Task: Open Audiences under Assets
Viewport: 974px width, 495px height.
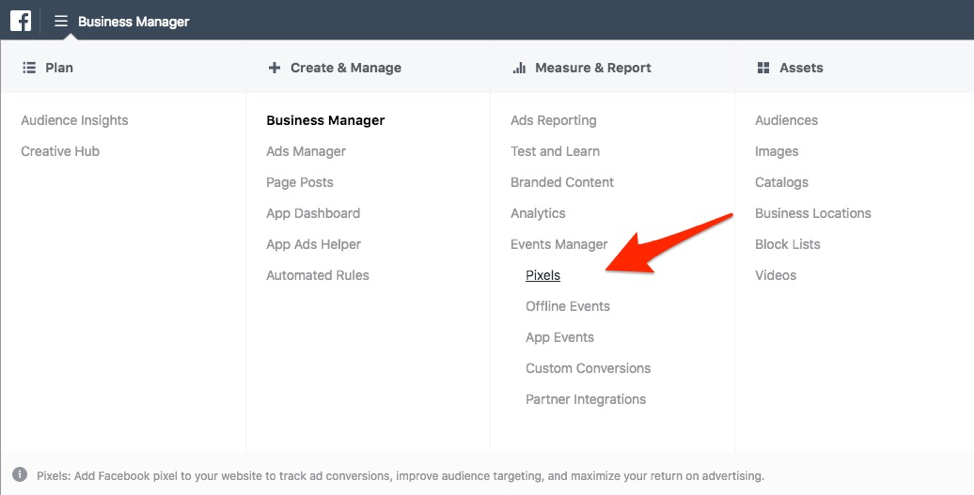Action: tap(786, 120)
